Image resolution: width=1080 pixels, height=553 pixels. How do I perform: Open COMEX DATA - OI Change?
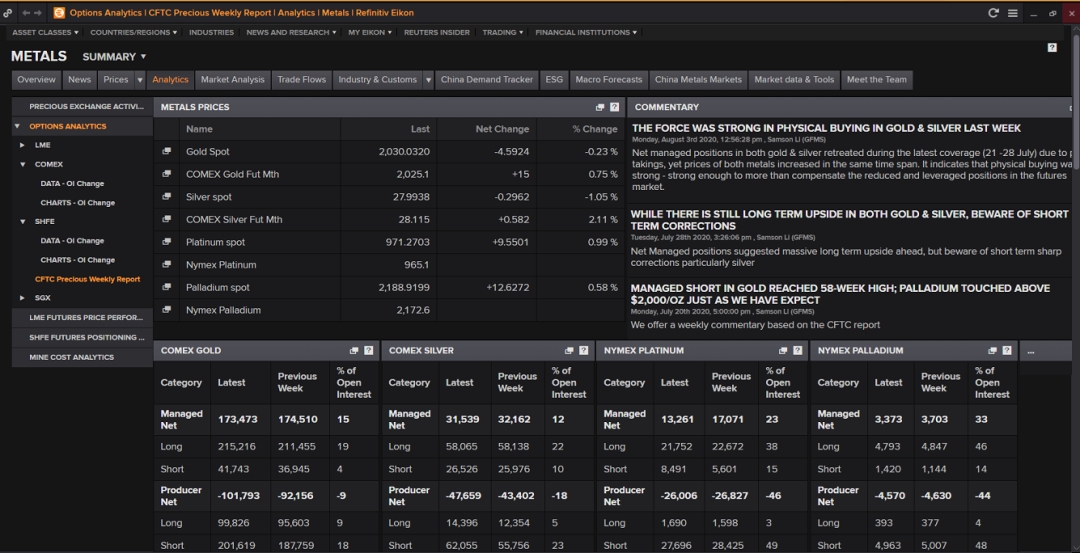click(72, 184)
